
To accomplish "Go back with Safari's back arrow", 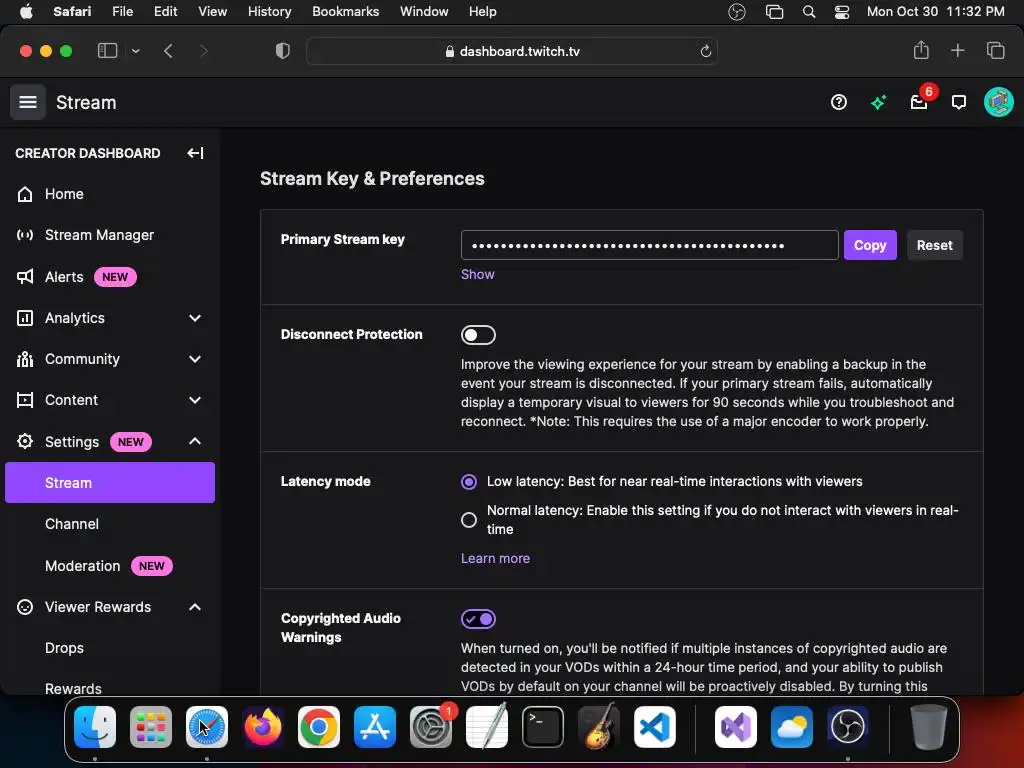I will (168, 51).
